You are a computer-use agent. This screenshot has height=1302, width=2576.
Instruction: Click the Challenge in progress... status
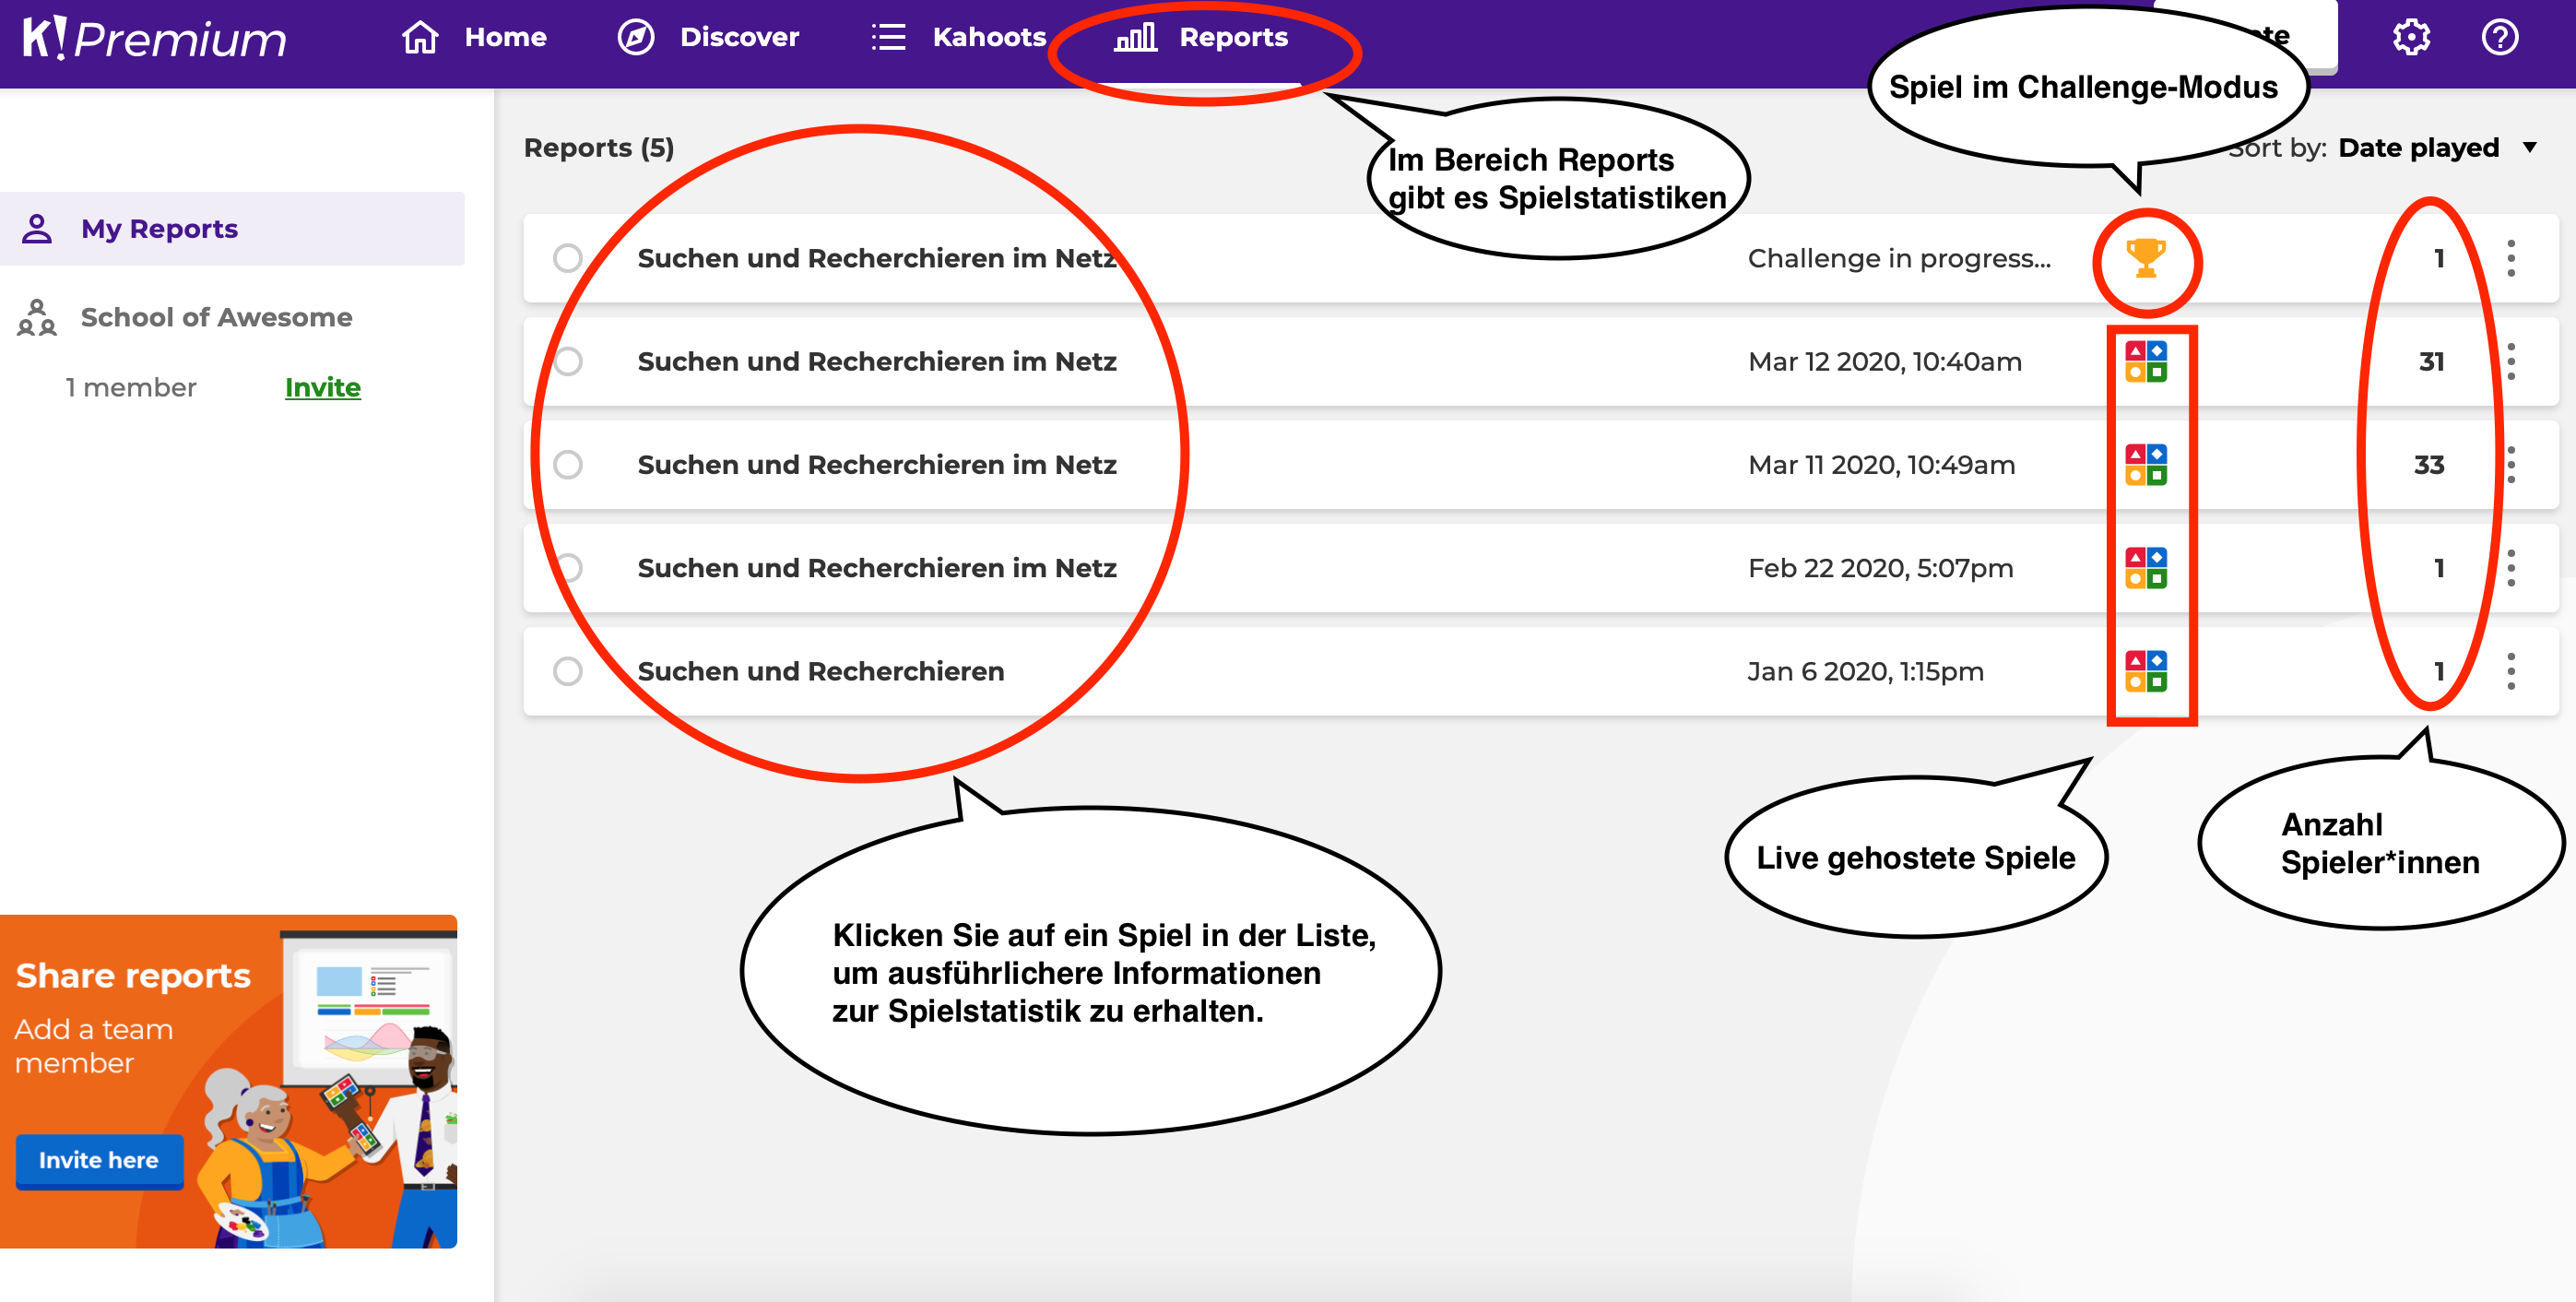tap(1899, 258)
